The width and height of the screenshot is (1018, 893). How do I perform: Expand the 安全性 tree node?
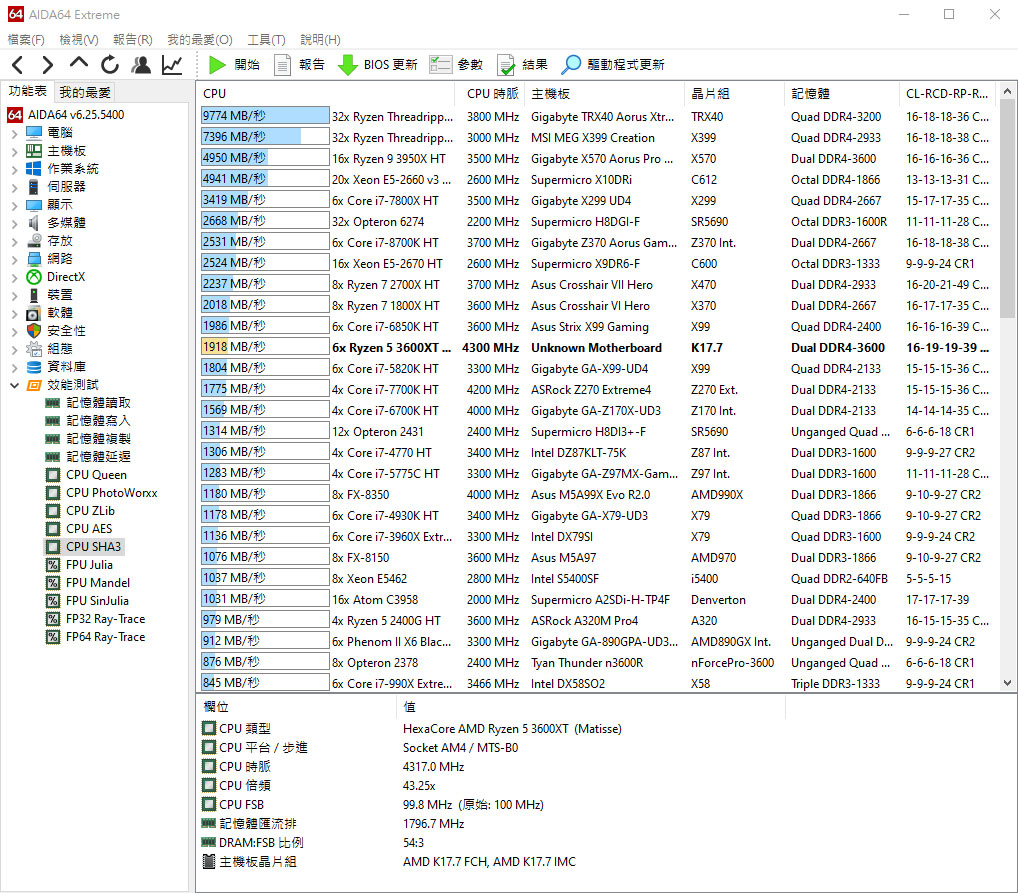click(14, 331)
